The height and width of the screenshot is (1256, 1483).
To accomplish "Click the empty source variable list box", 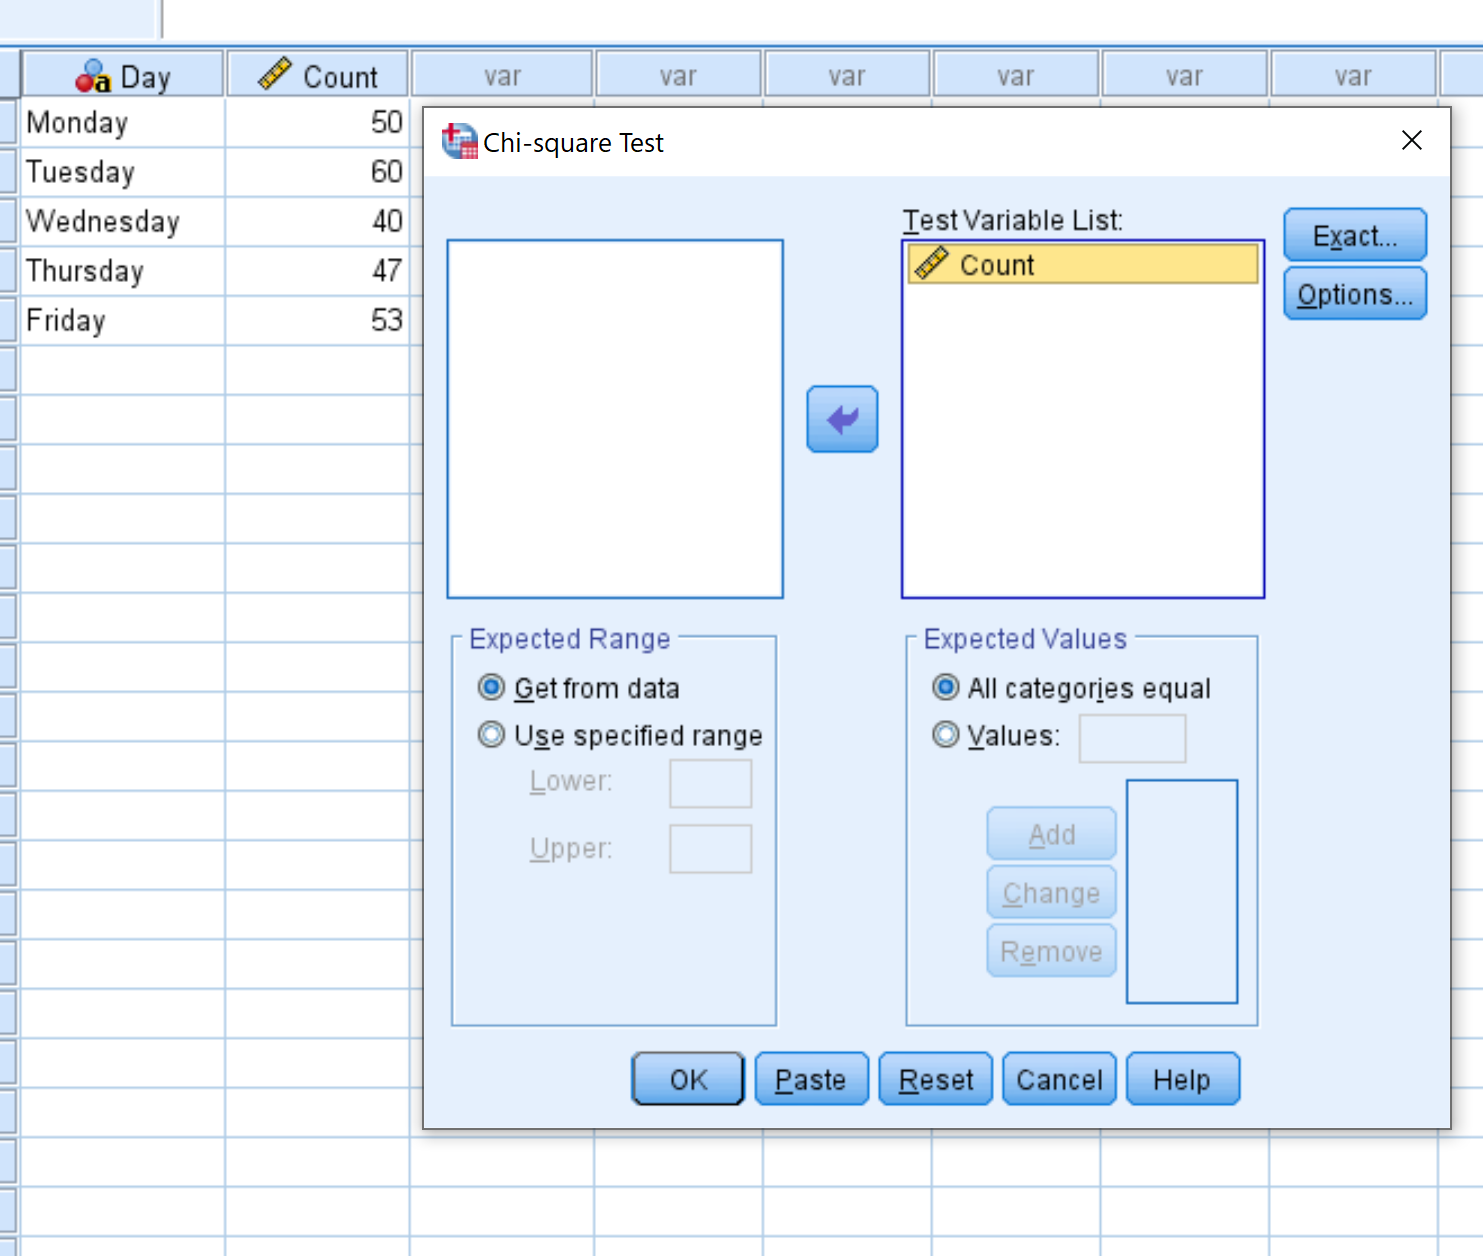I will [x=615, y=418].
